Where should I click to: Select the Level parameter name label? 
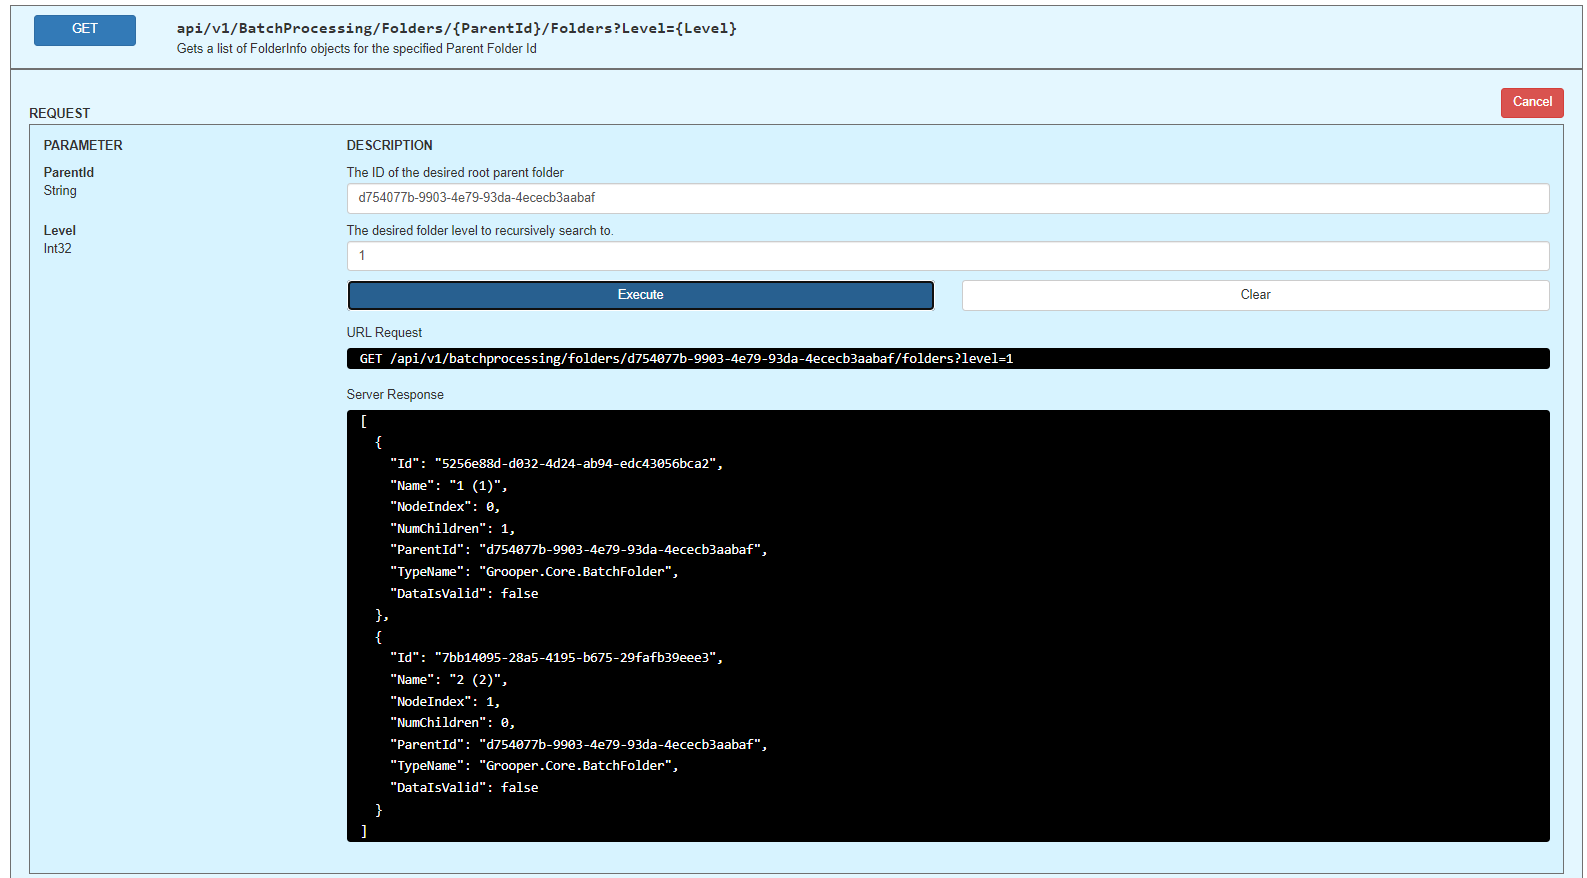(x=60, y=230)
